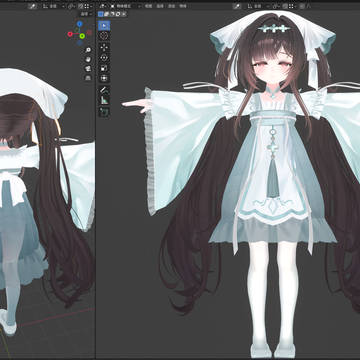The height and width of the screenshot is (360, 360).
Task: Open the 添加 menu in viewport header
Action: pyautogui.click(x=171, y=6)
